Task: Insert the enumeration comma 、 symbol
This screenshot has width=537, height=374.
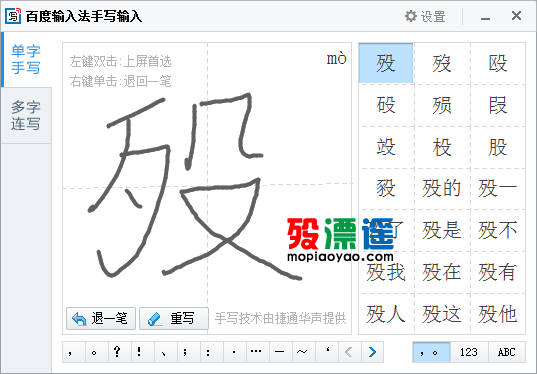Action: (x=165, y=352)
